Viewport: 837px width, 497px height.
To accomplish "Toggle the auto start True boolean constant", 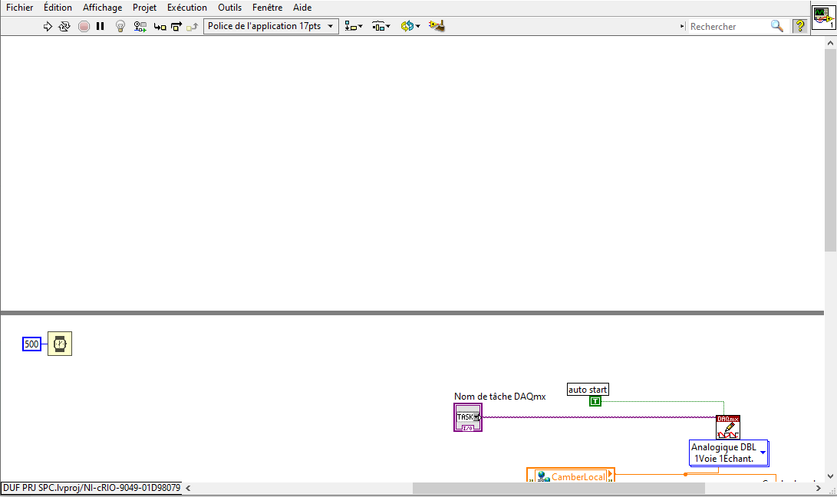I will (595, 401).
